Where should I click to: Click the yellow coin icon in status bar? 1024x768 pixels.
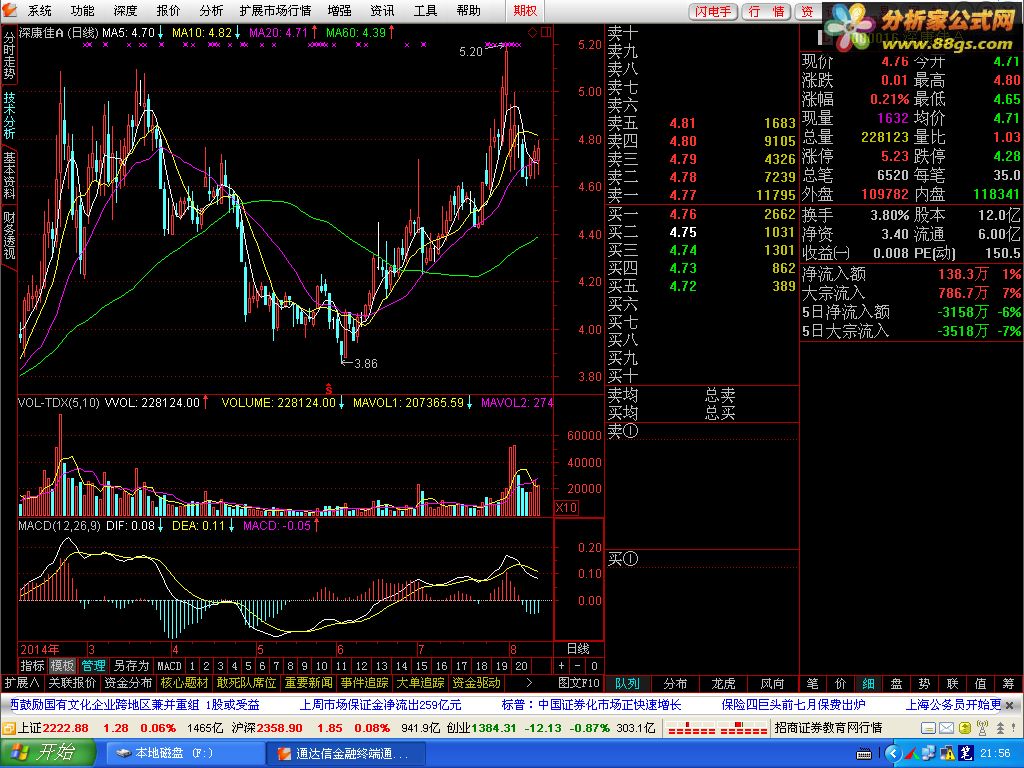965,728
